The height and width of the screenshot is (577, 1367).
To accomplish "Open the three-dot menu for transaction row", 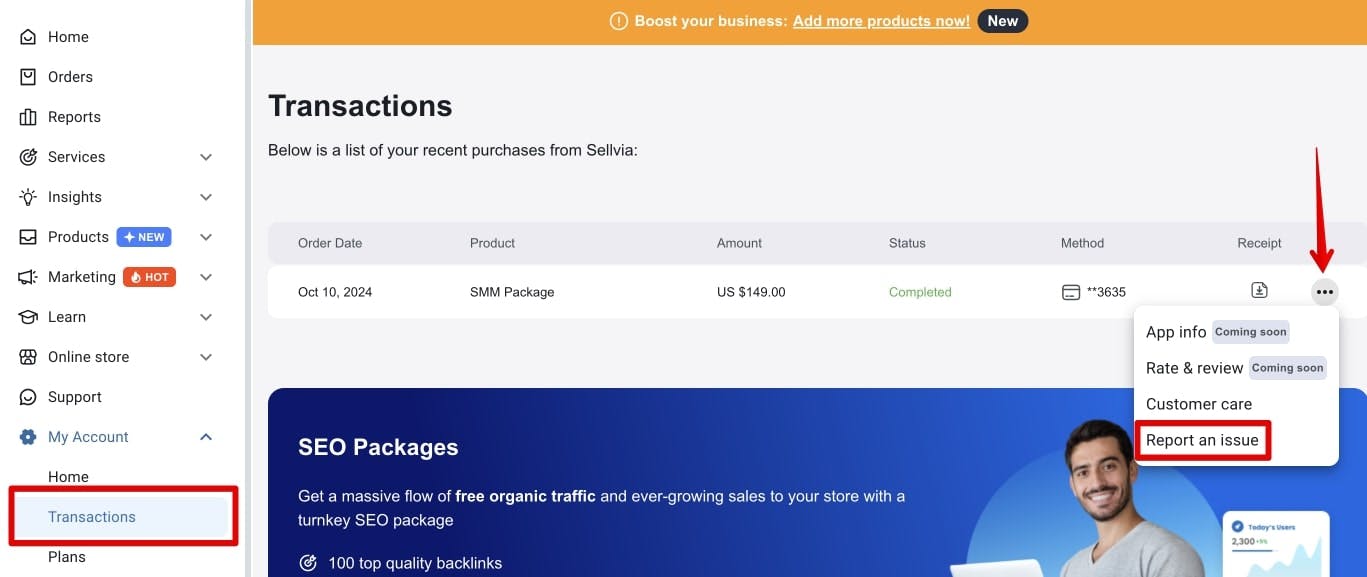I will click(x=1325, y=292).
